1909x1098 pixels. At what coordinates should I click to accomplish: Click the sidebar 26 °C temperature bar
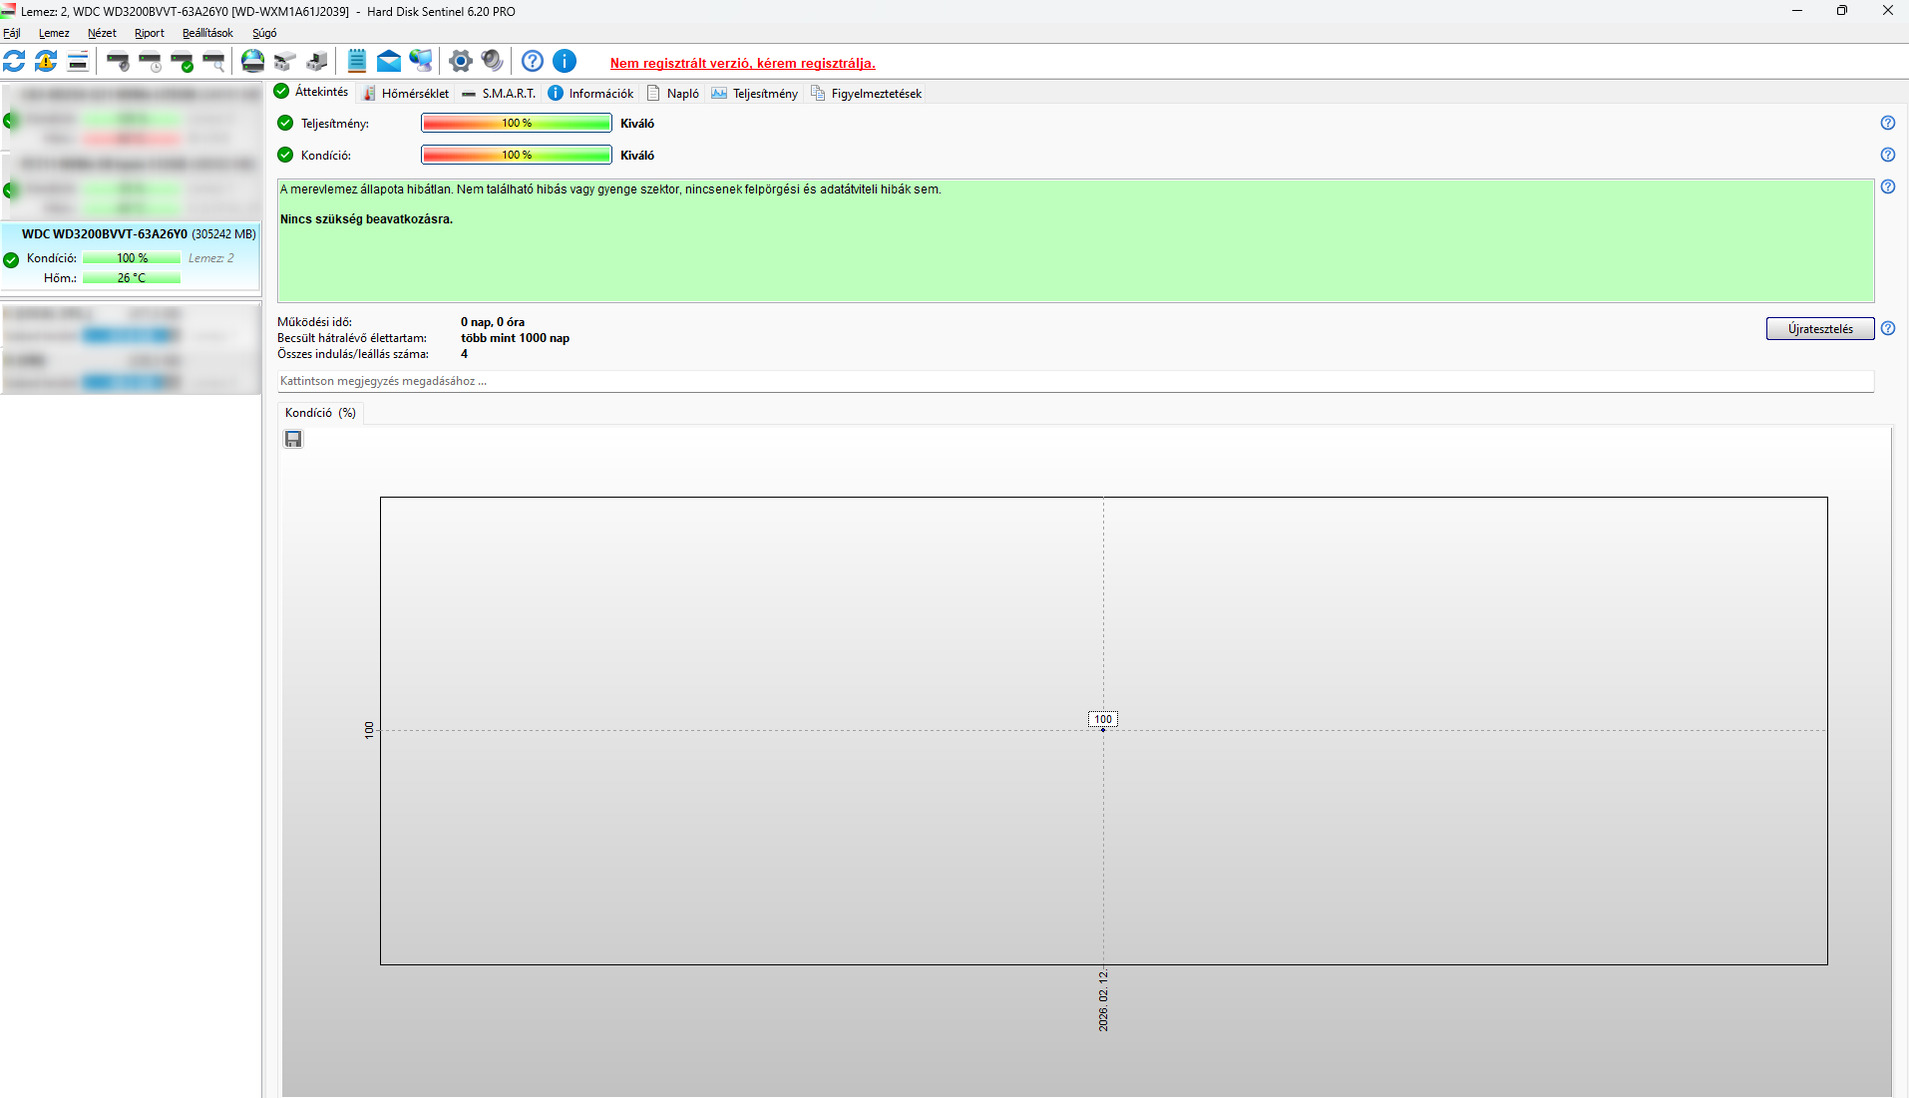pyautogui.click(x=132, y=278)
